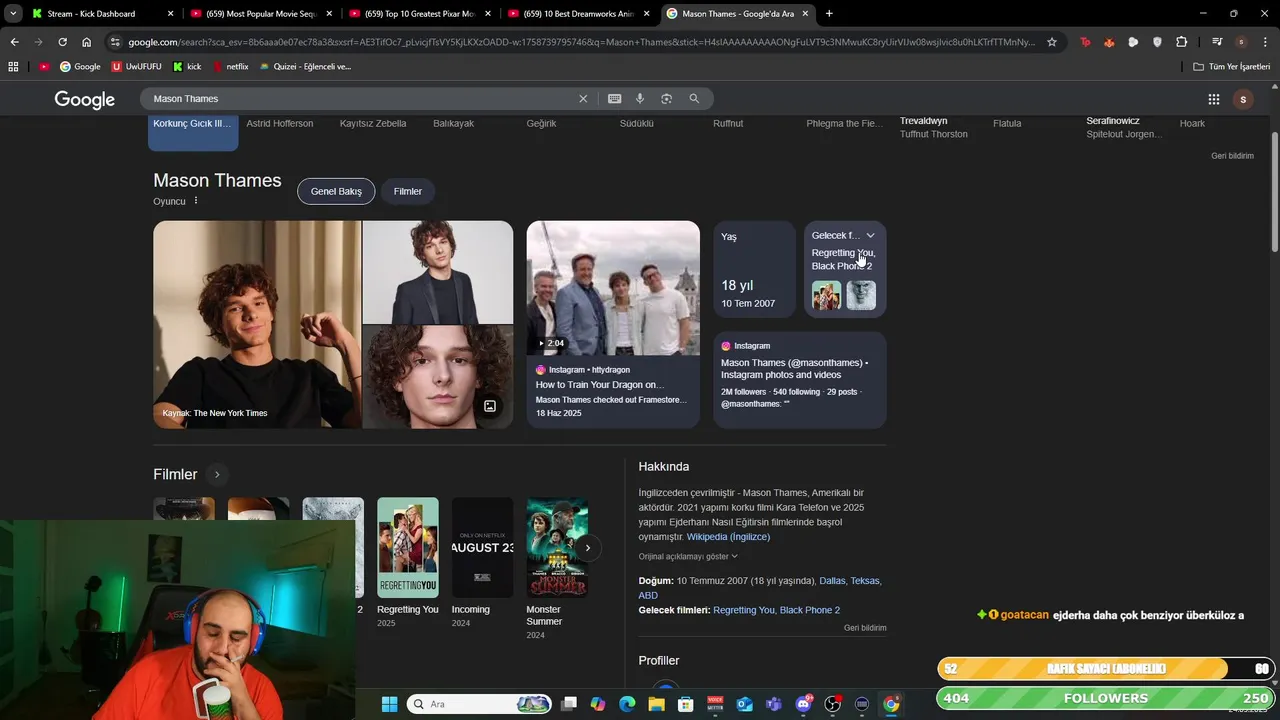Open Microsoft Store from the taskbar
1280x720 pixels.
(x=686, y=704)
